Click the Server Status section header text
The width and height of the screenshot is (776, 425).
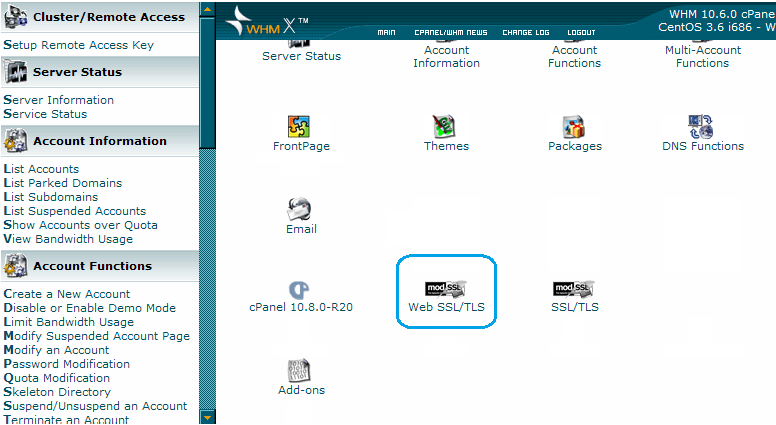pyautogui.click(x=77, y=72)
